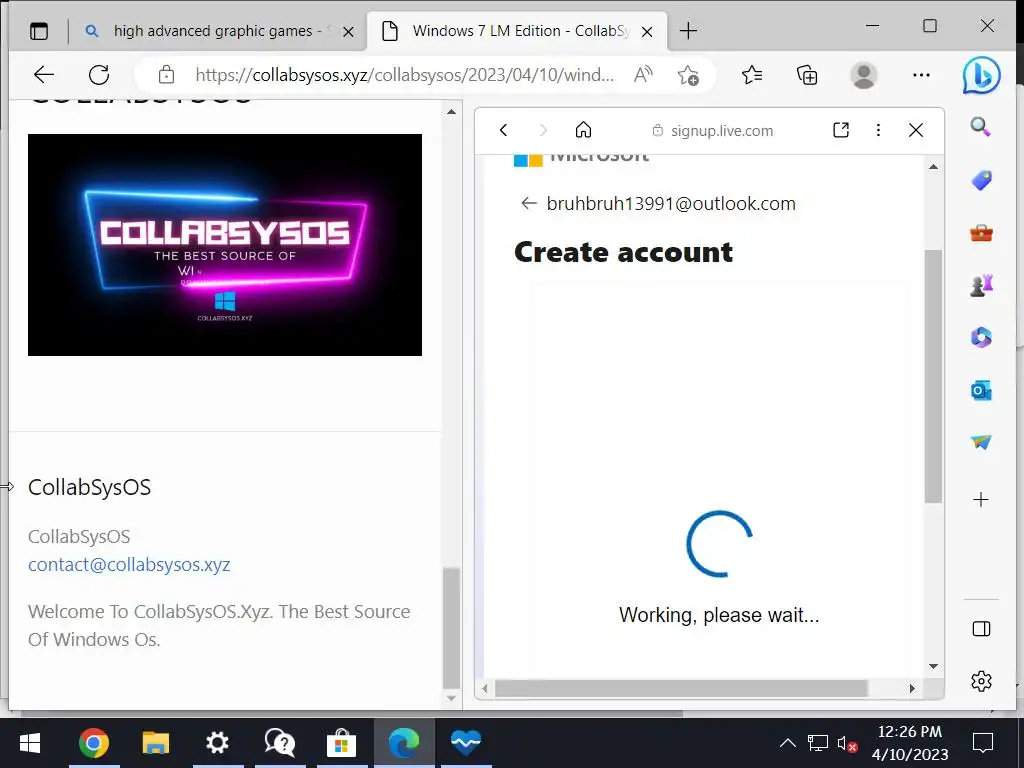Click the main page vertical scrollbar thumb

tap(451, 628)
